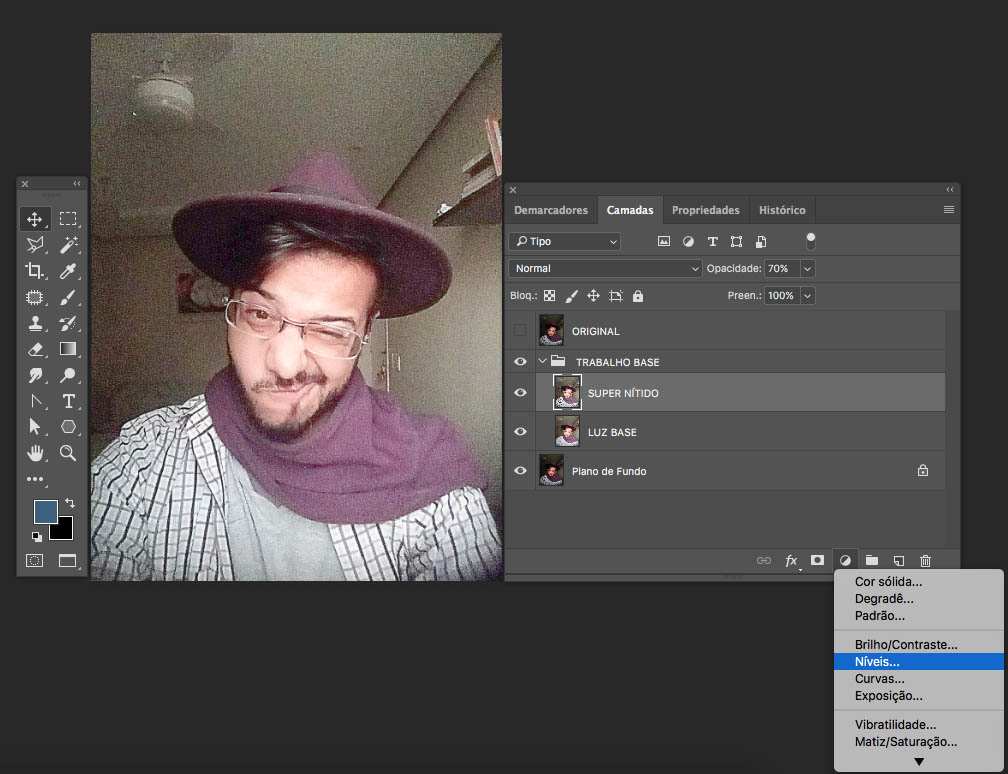Select the Move tool
The width and height of the screenshot is (1008, 774).
pos(35,219)
